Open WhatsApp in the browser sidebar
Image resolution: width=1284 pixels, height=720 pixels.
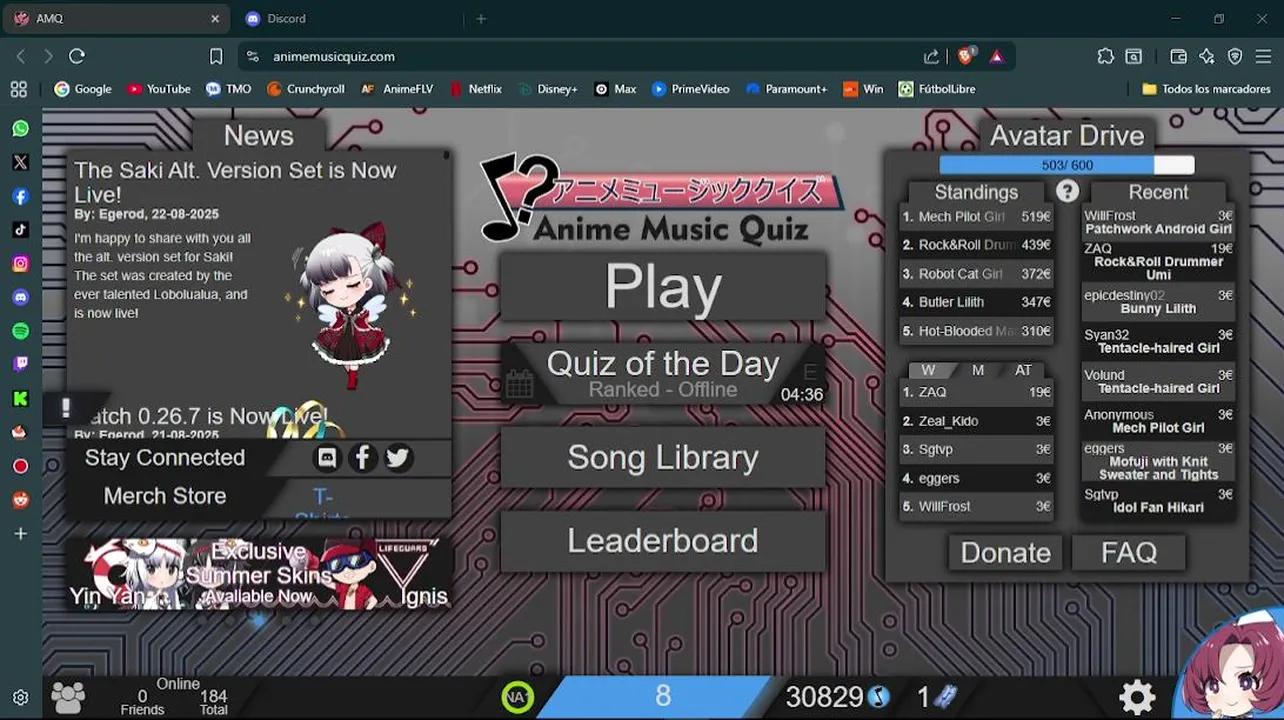(20, 128)
